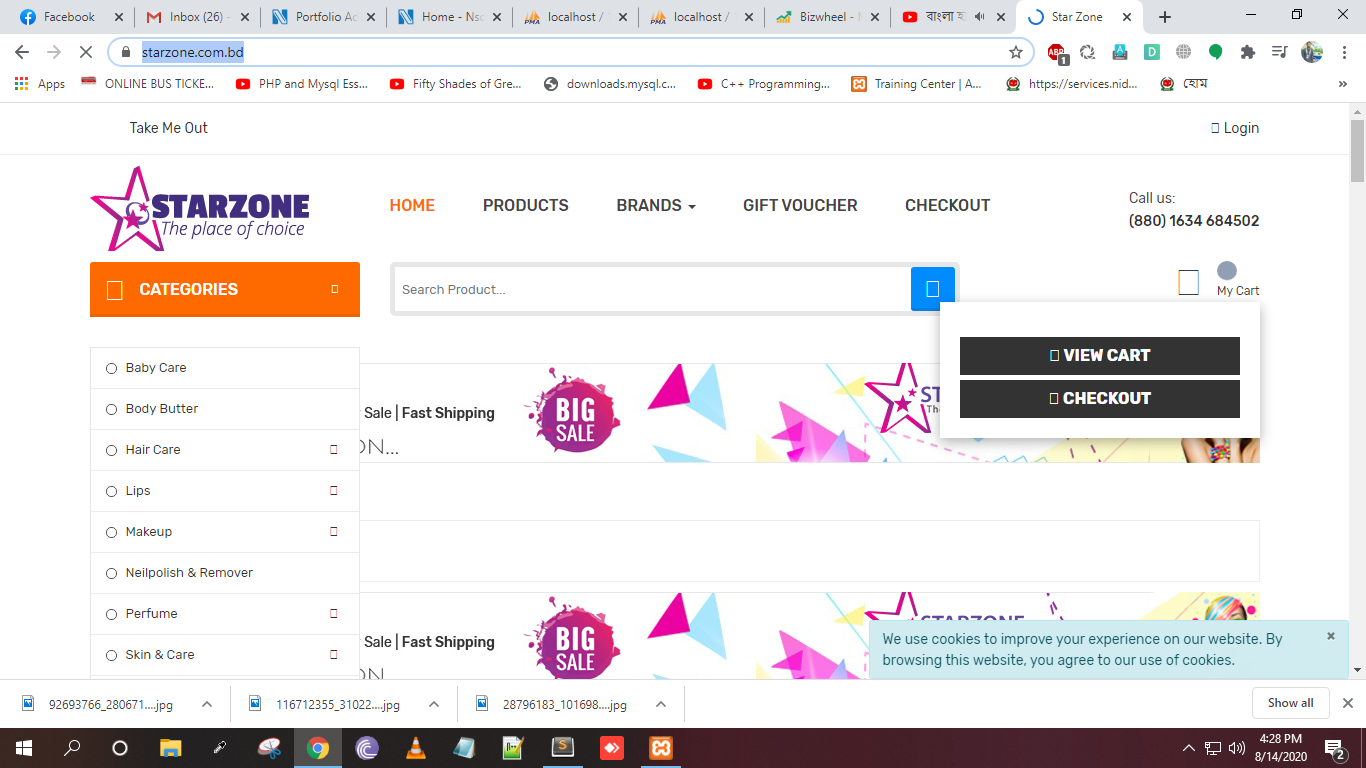Open the Chrome three-dot menu
This screenshot has width=1366, height=768.
1343,52
